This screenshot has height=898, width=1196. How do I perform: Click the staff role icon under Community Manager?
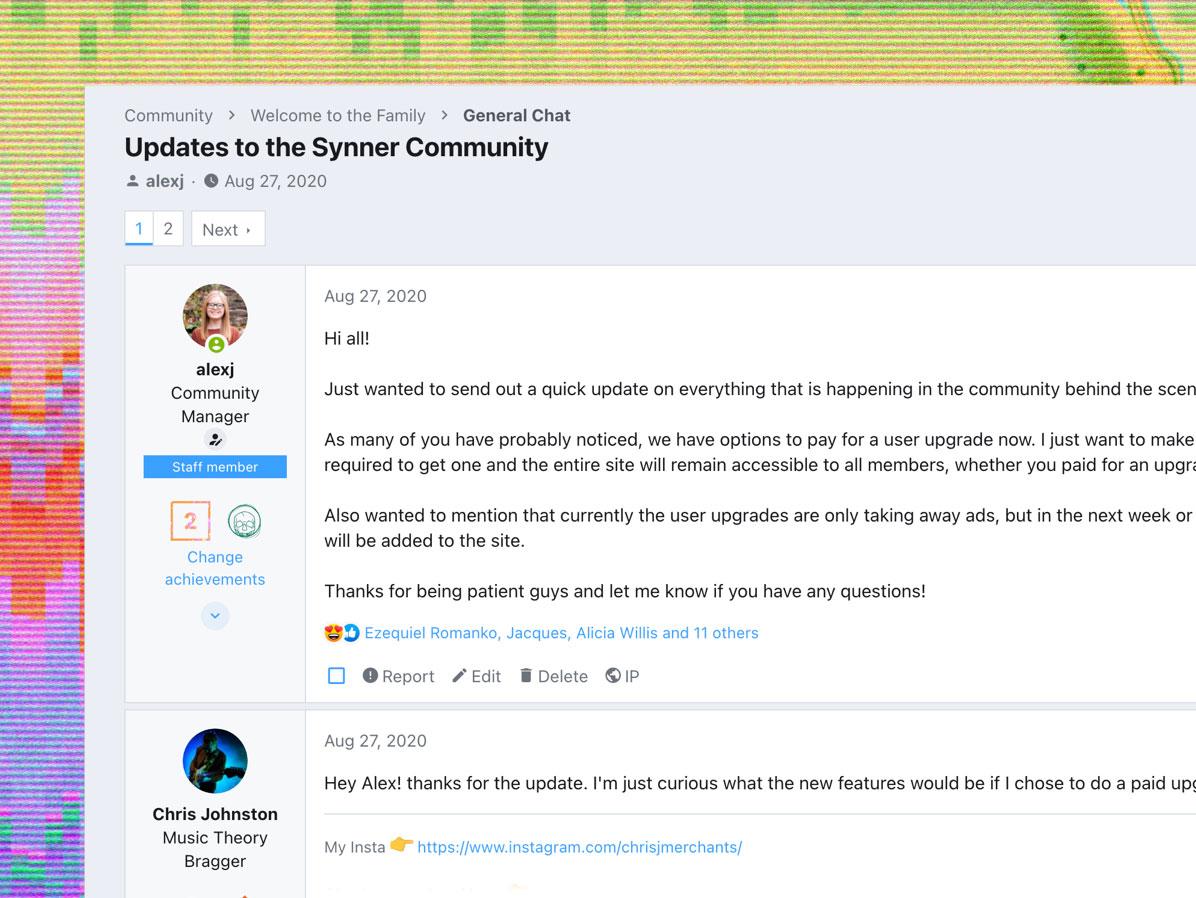coord(215,440)
